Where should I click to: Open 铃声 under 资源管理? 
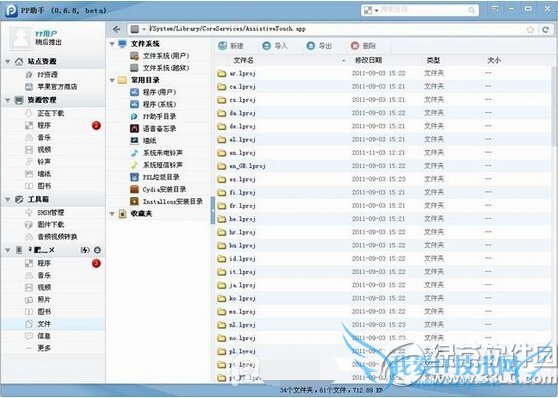pos(38,162)
